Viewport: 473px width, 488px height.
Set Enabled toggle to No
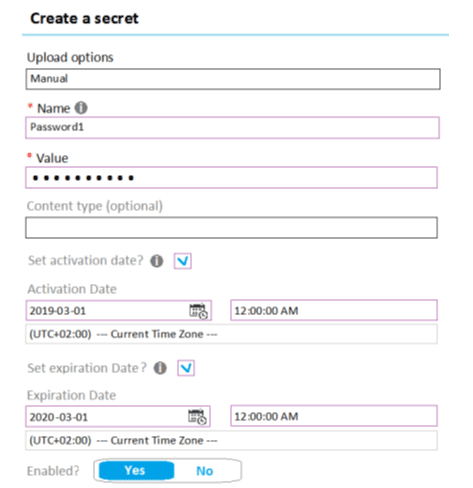205,471
